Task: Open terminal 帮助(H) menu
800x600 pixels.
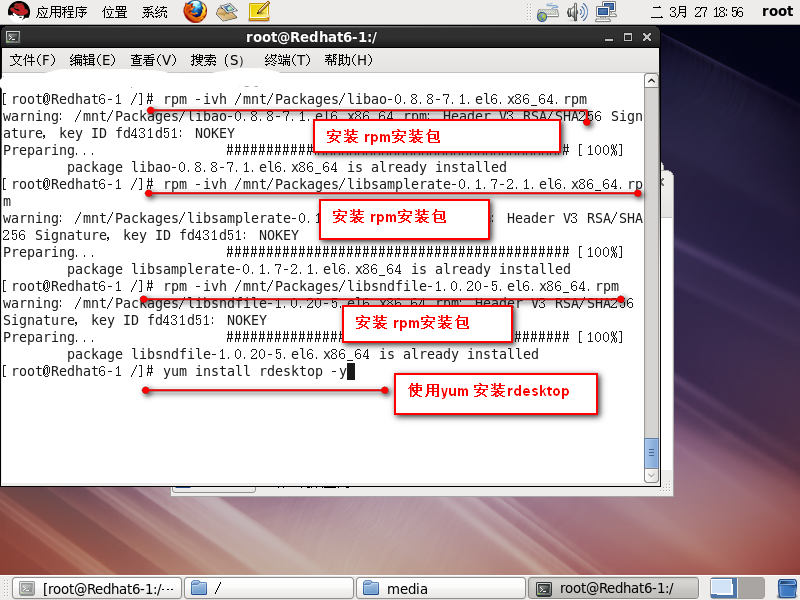Action: pyautogui.click(x=348, y=60)
